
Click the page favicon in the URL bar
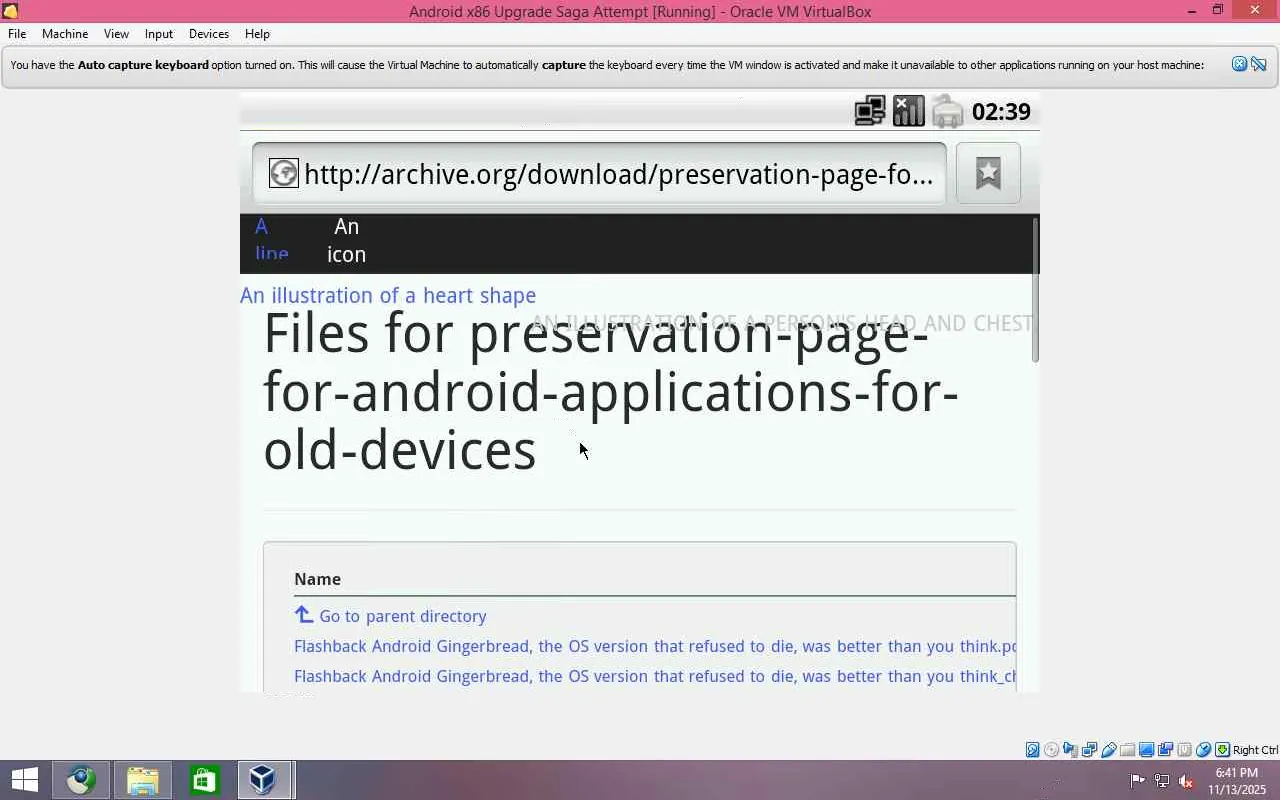pyautogui.click(x=284, y=173)
